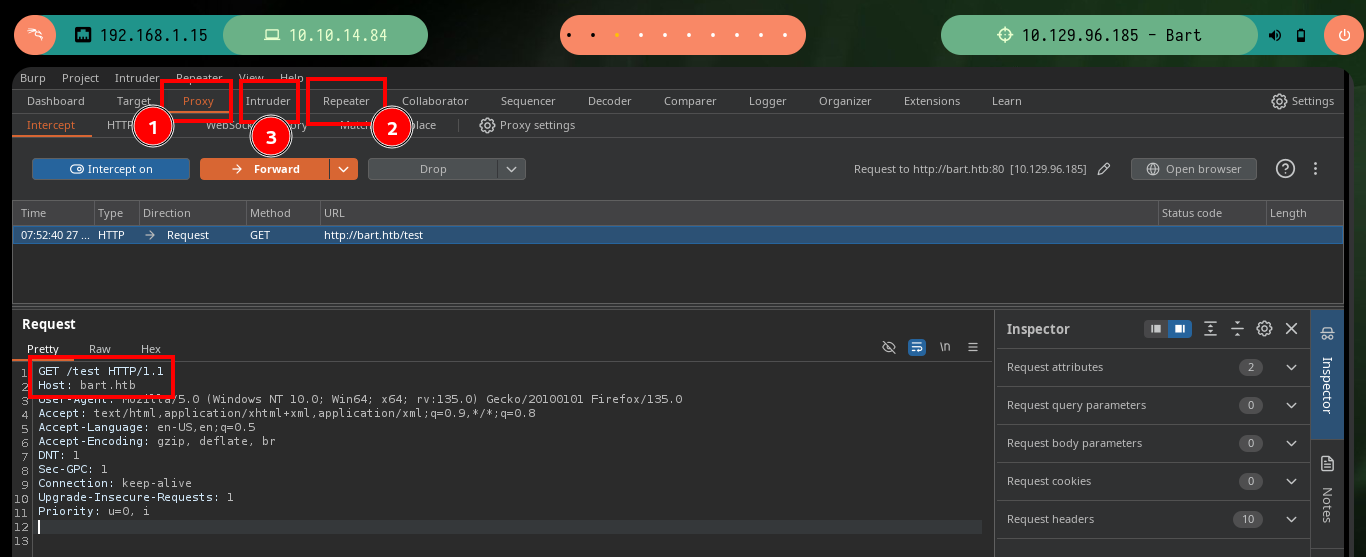Open the Burp menu
Image resolution: width=1366 pixels, height=557 pixels.
[x=33, y=78]
